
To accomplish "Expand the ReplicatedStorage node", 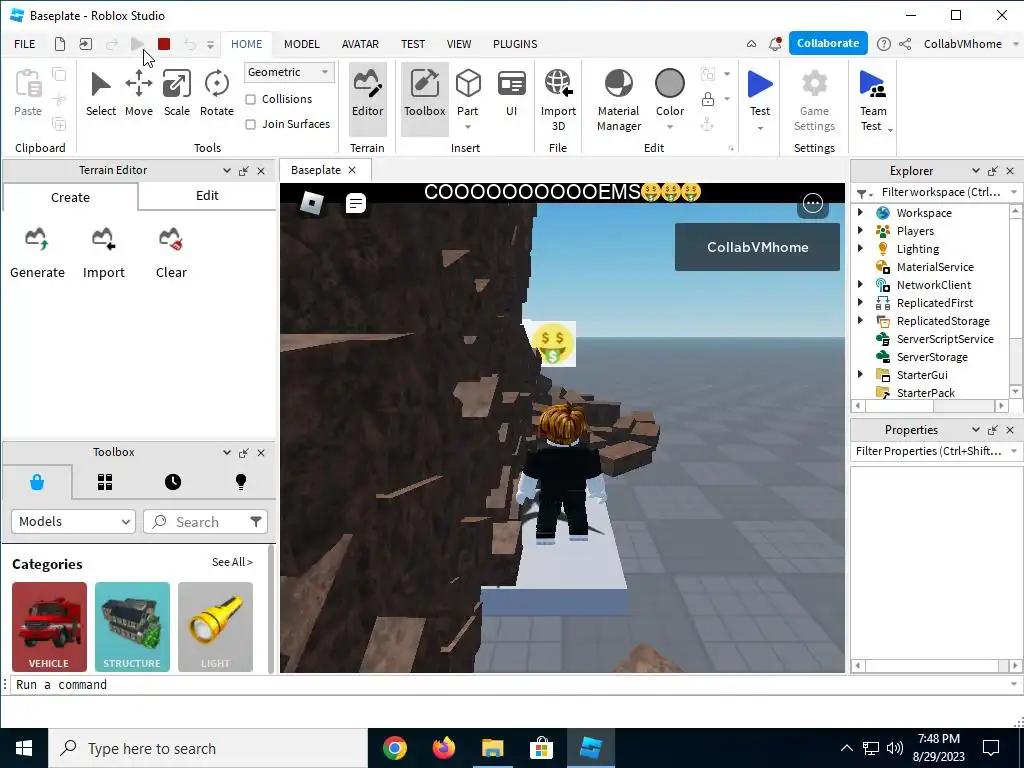I will pyautogui.click(x=860, y=320).
